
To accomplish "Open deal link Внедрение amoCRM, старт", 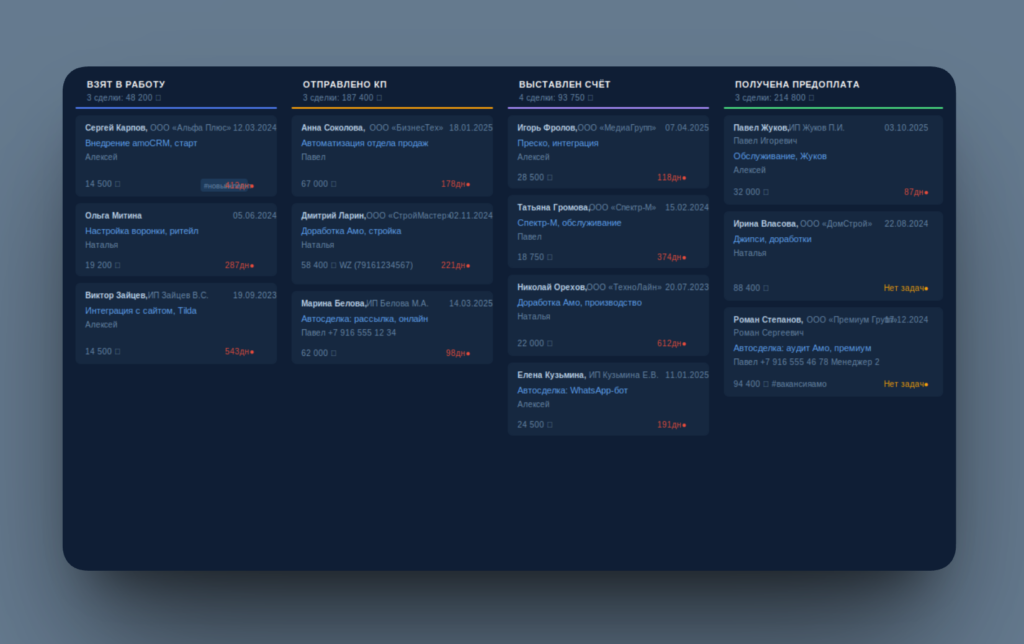I will [141, 143].
